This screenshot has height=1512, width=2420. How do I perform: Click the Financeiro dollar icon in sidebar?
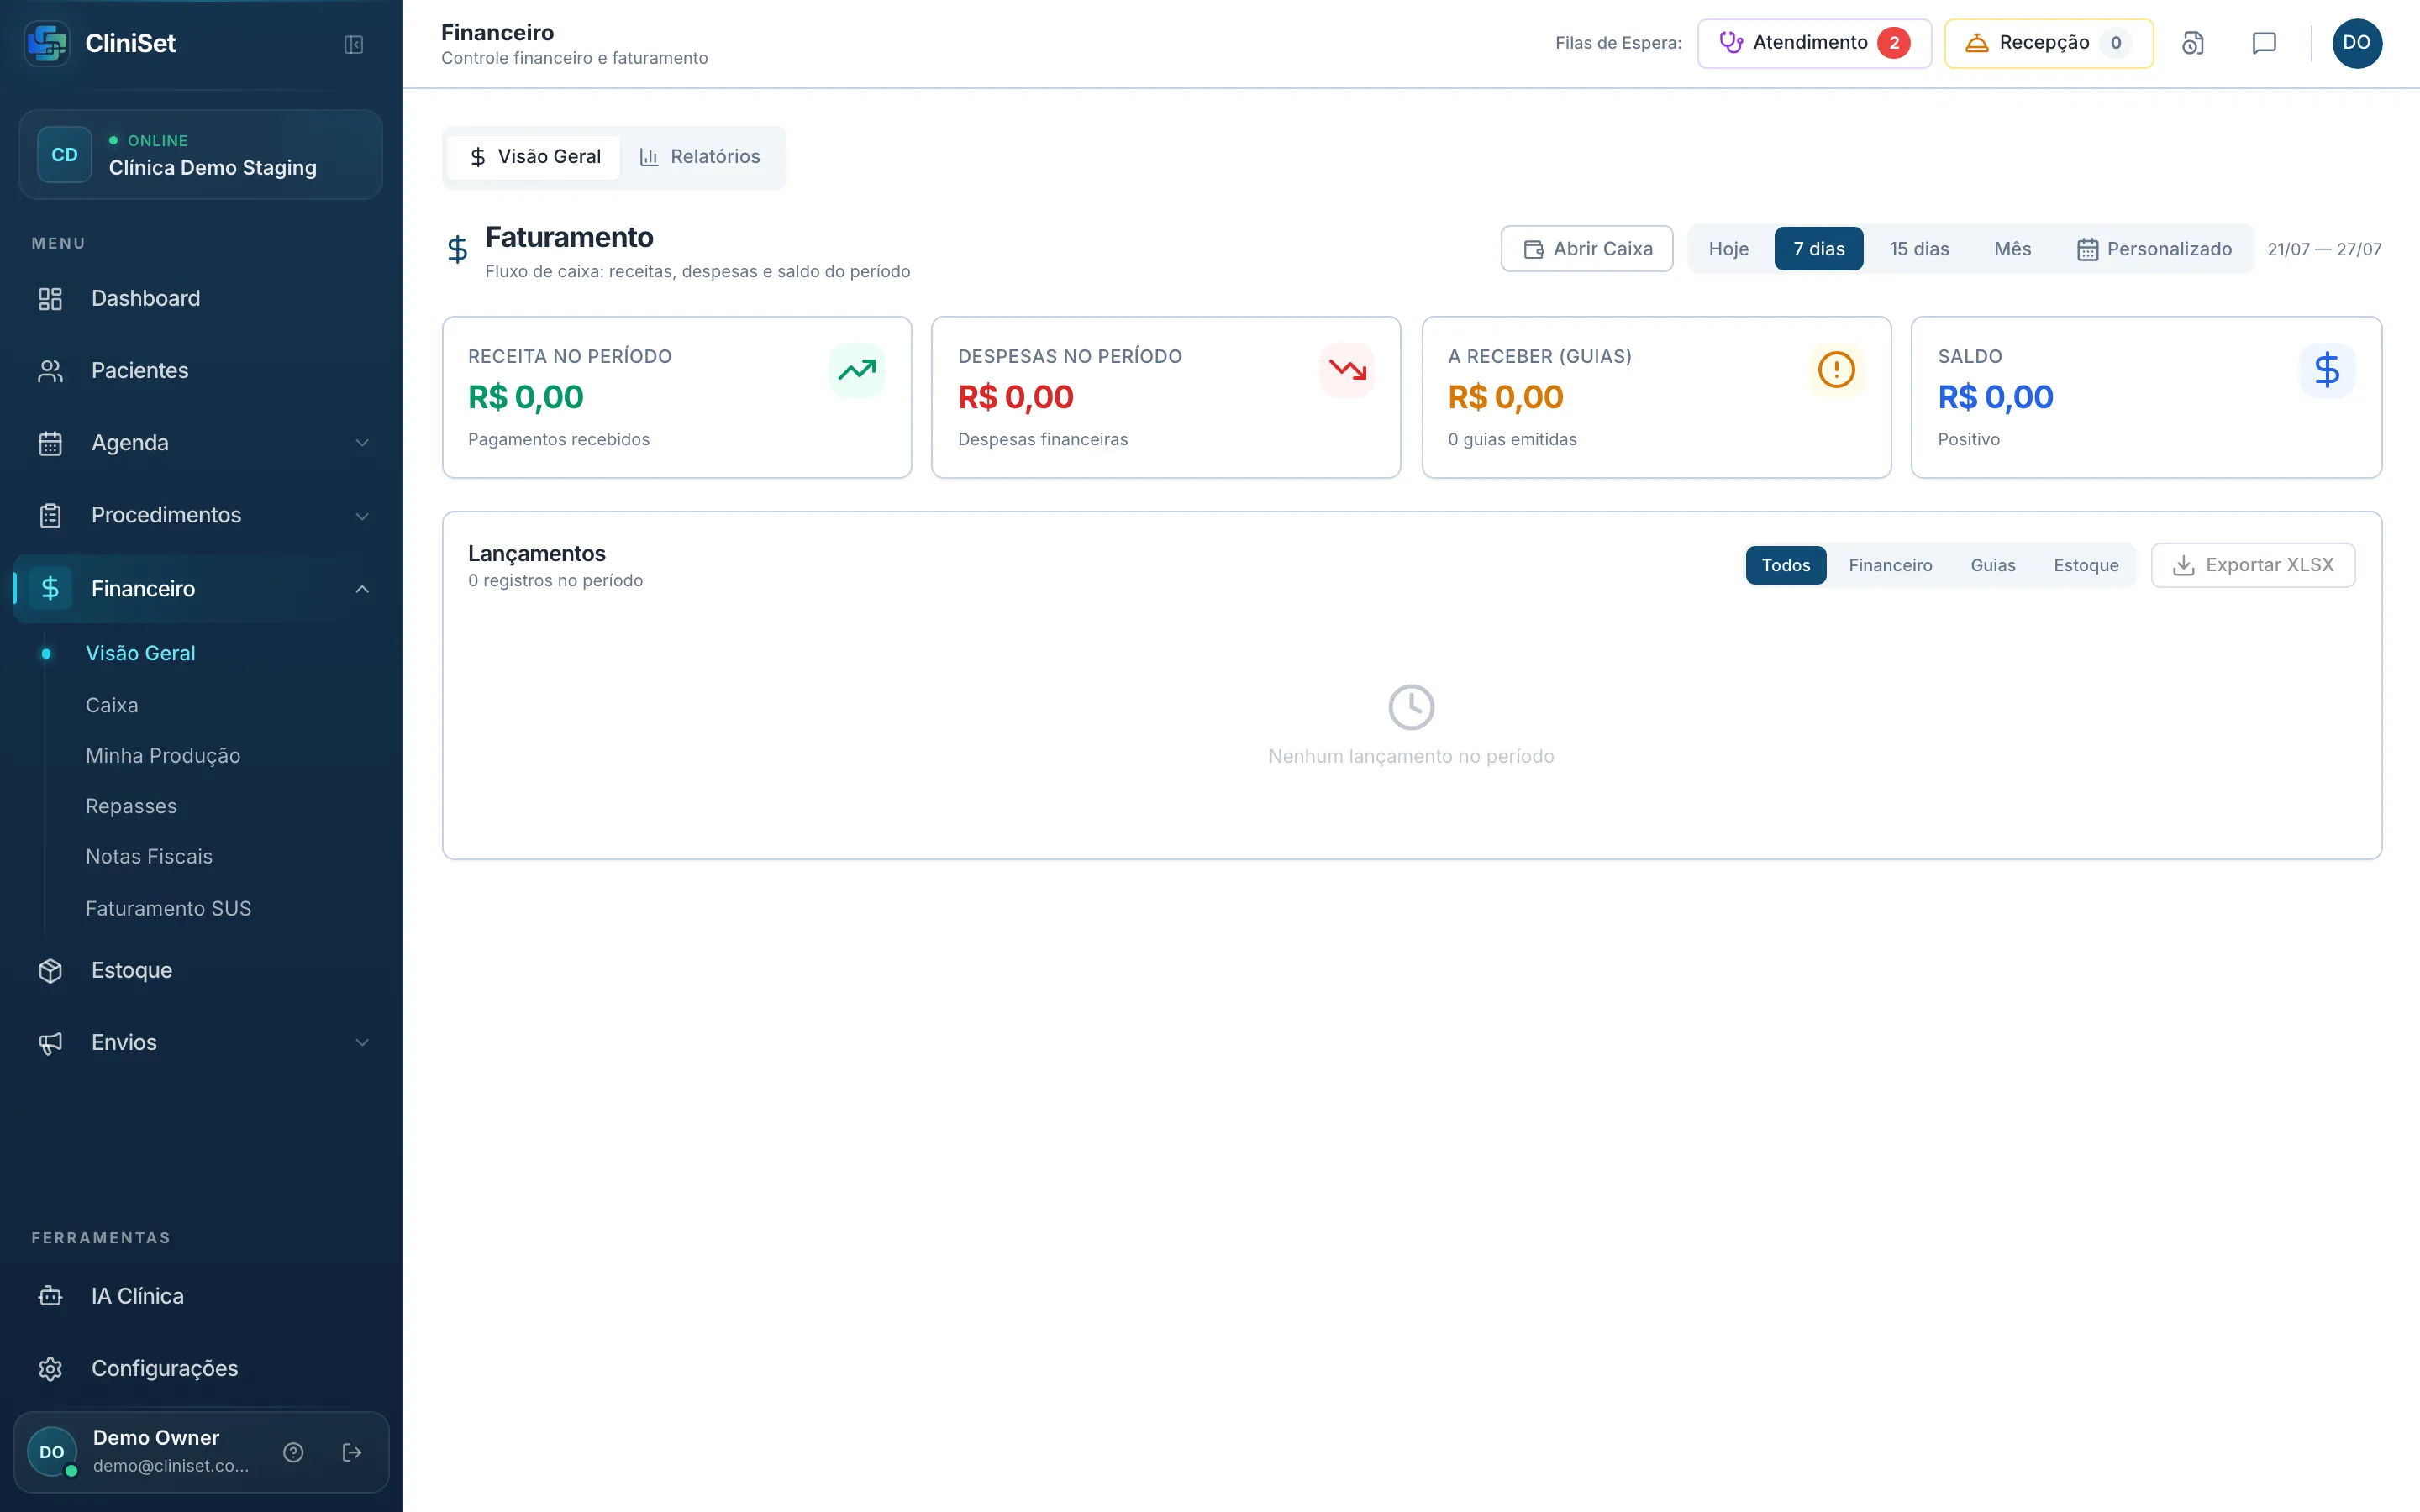(50, 588)
